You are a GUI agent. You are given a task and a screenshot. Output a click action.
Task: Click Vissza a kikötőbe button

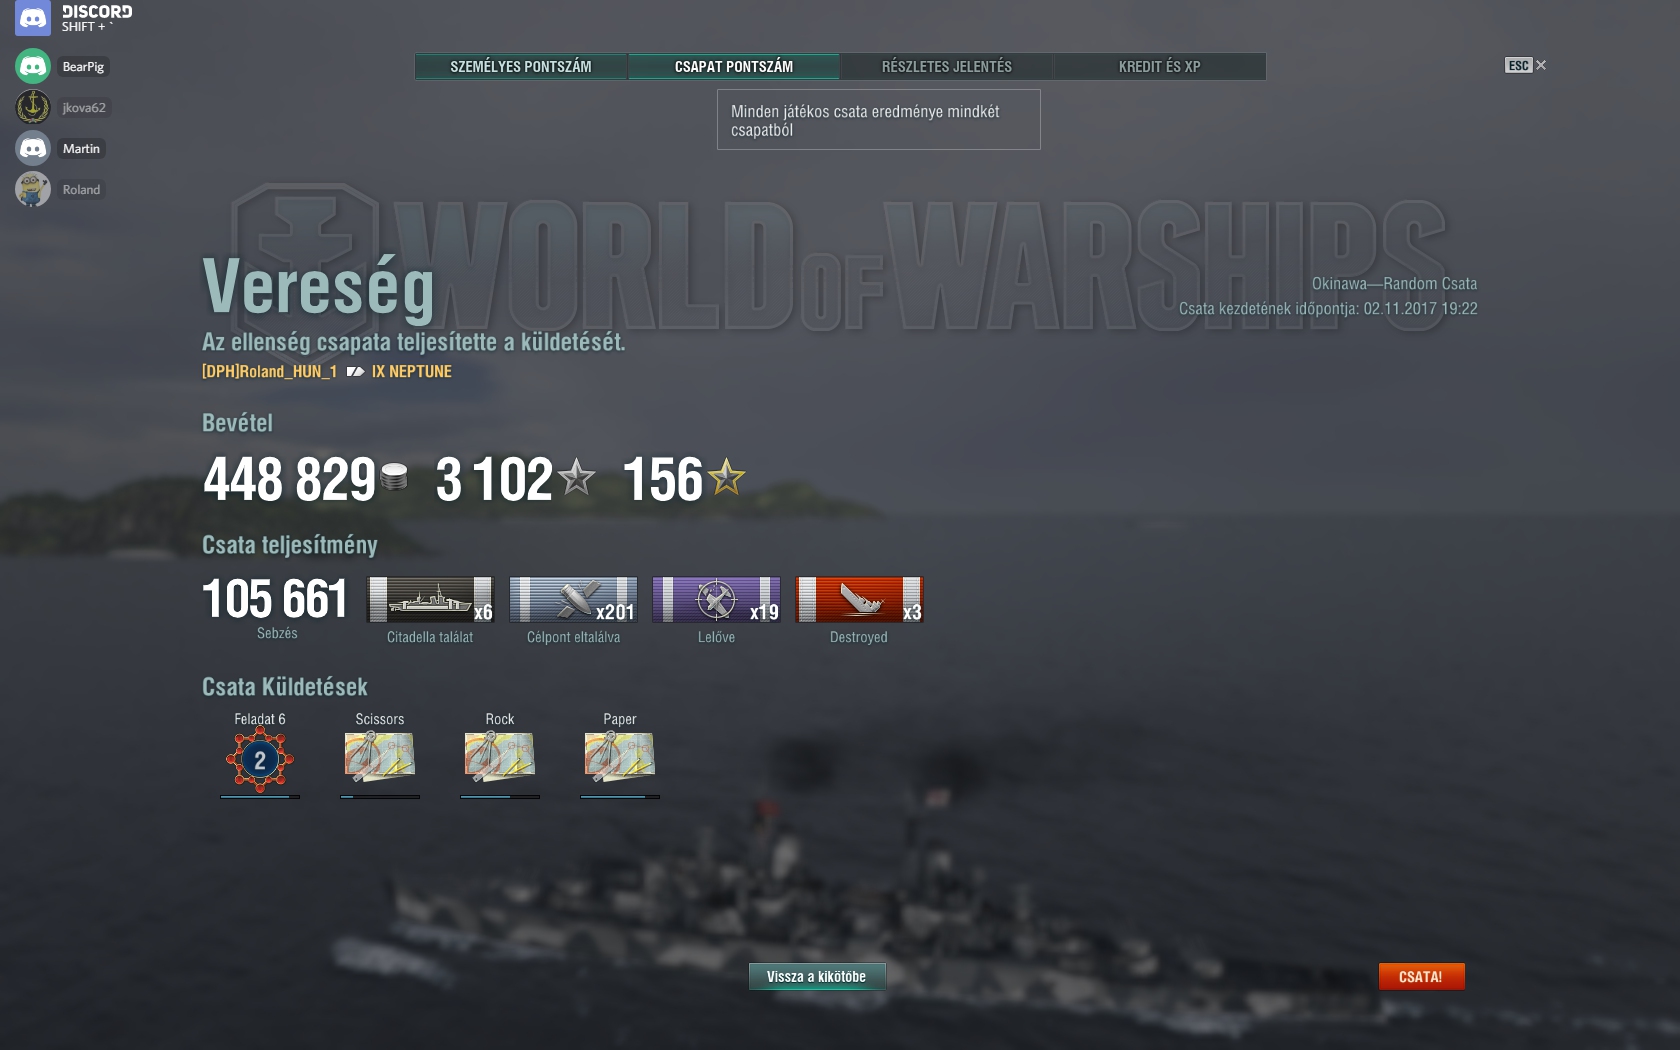(x=817, y=976)
